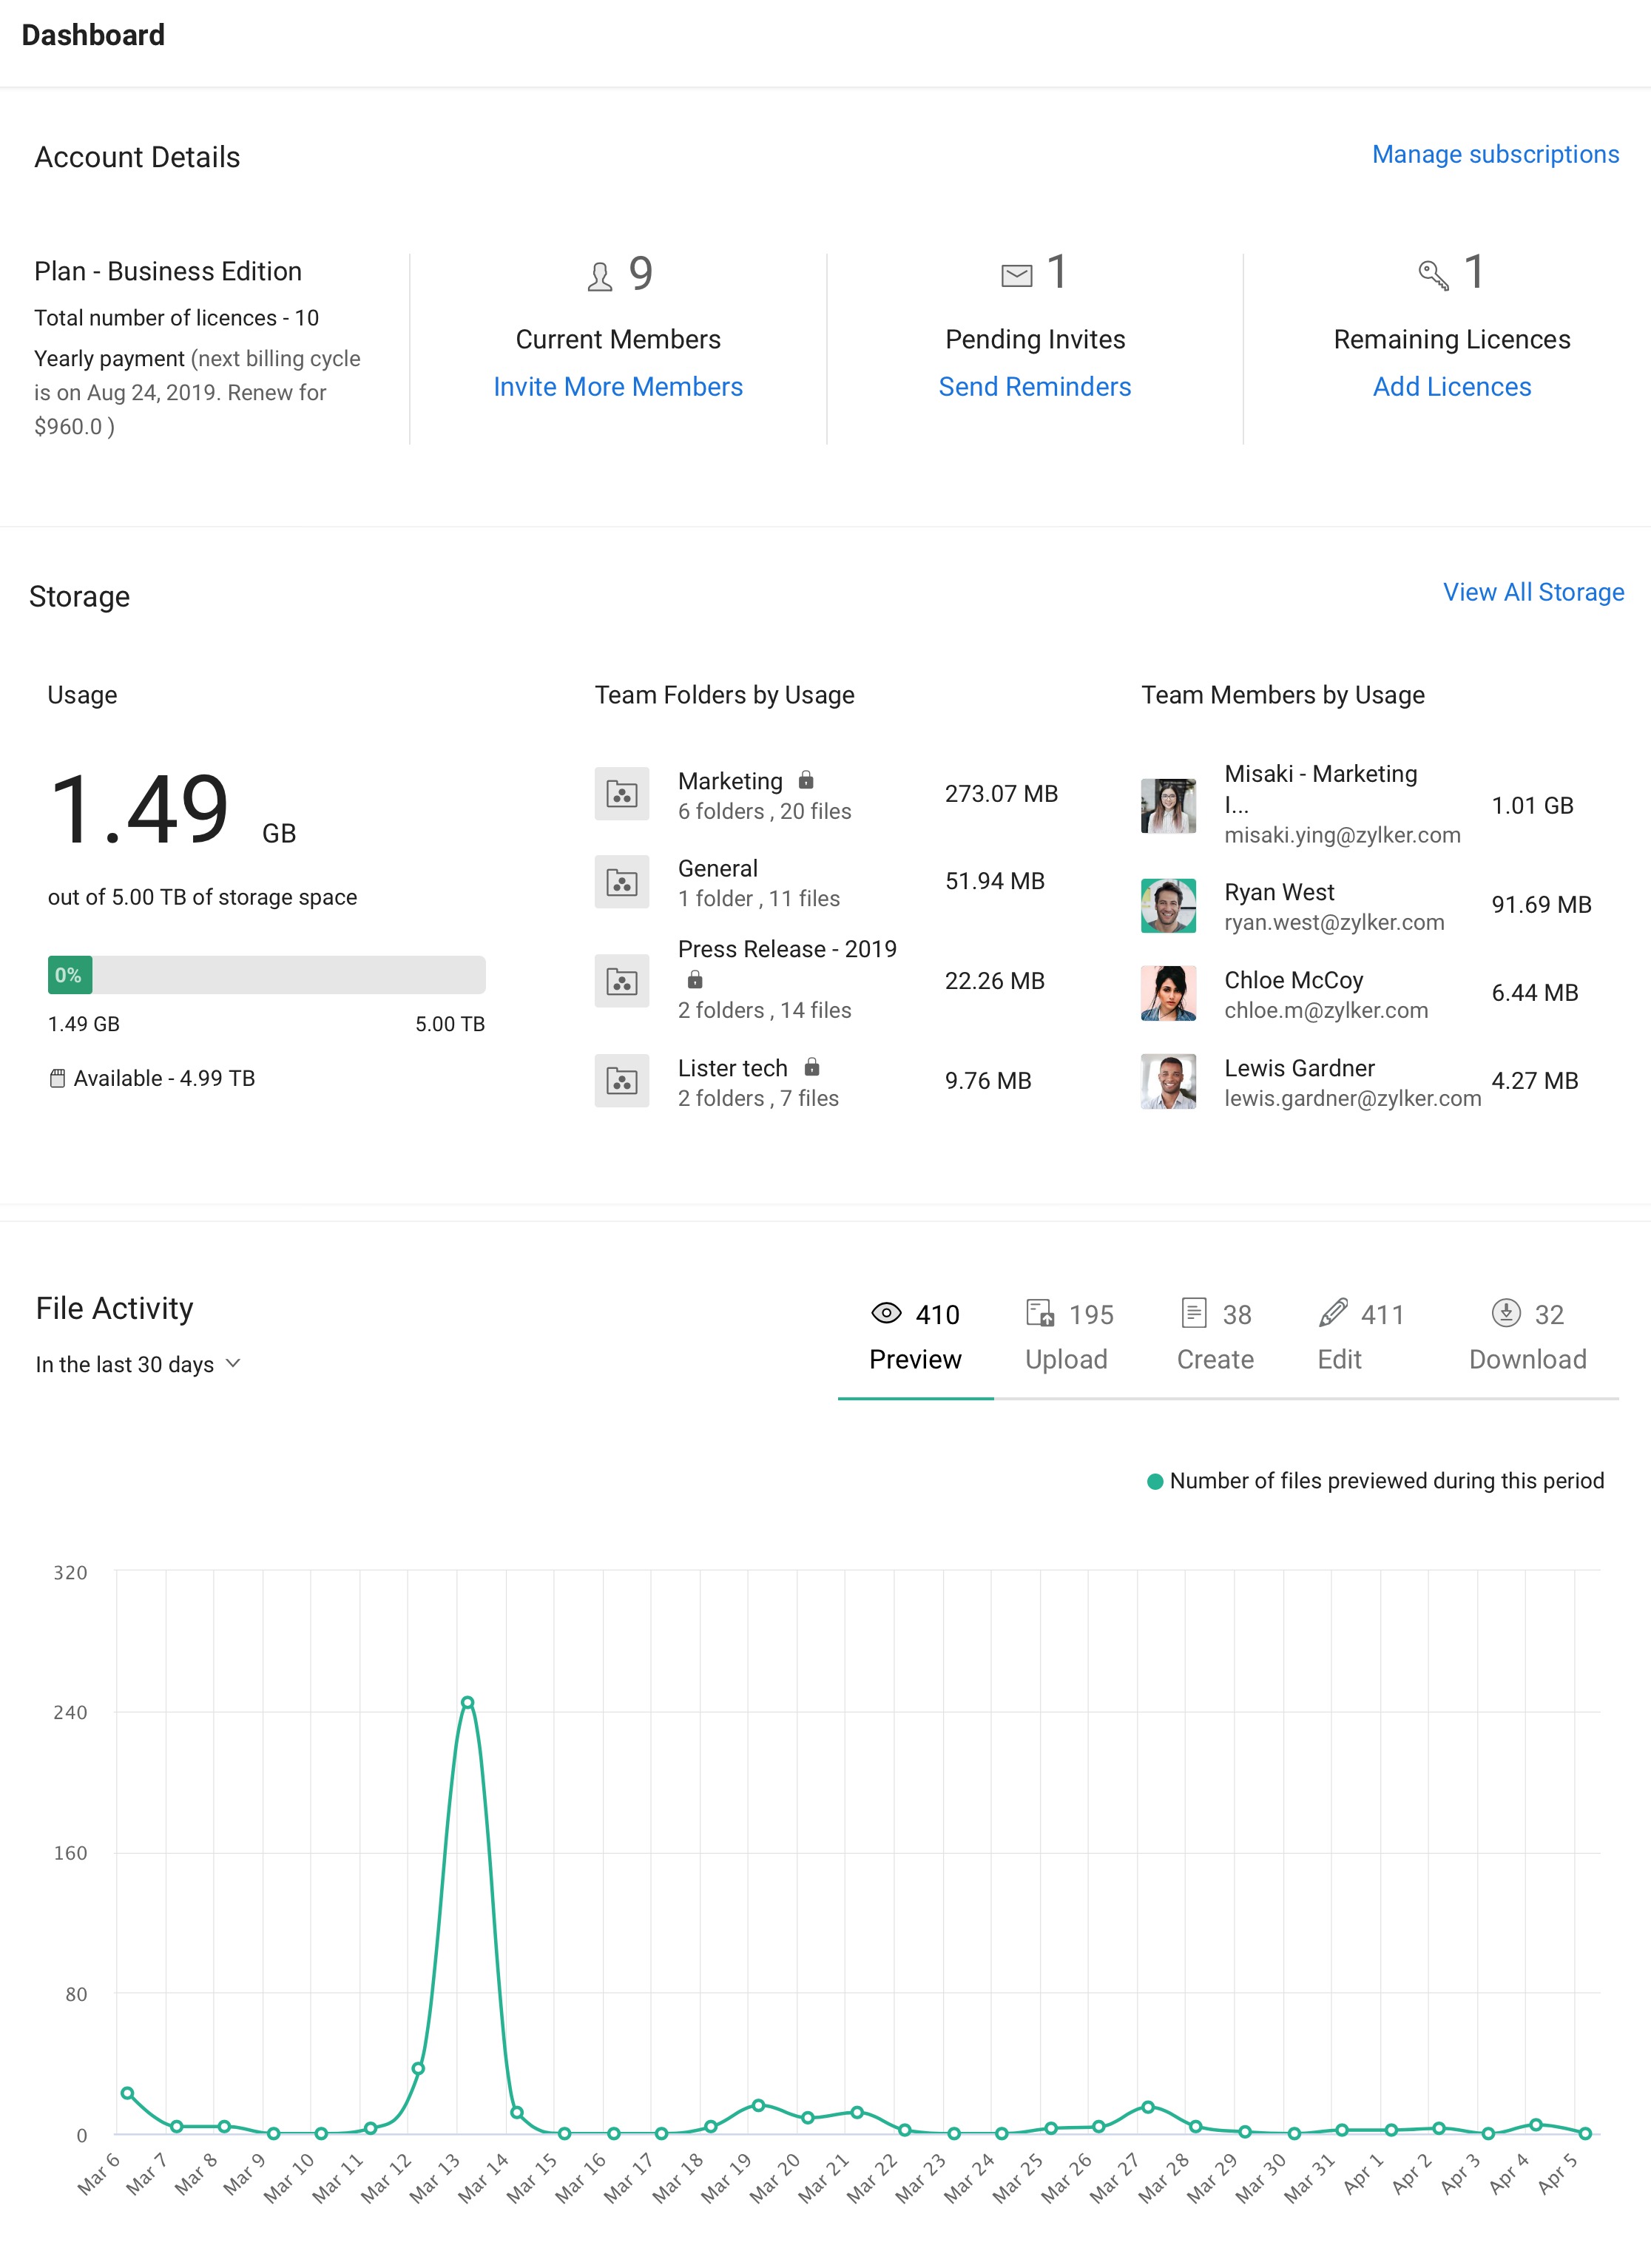Click the storage usage progress bar
This screenshot has height=2268, width=1651.
(x=267, y=975)
